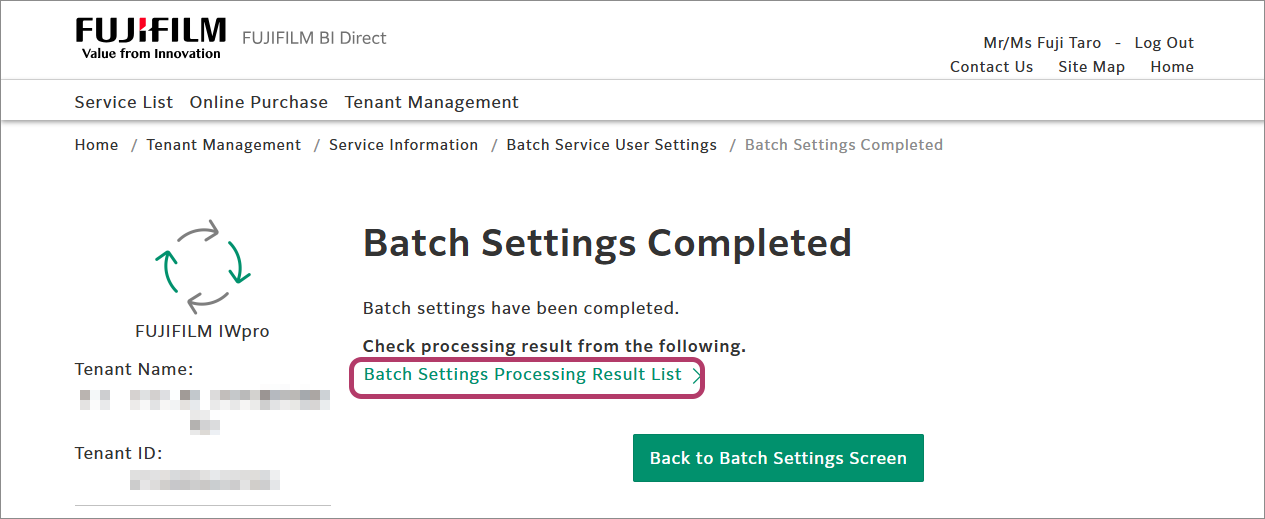Select Tenant Management in navigation bar
Screen dimensions: 1265x519
tap(431, 102)
